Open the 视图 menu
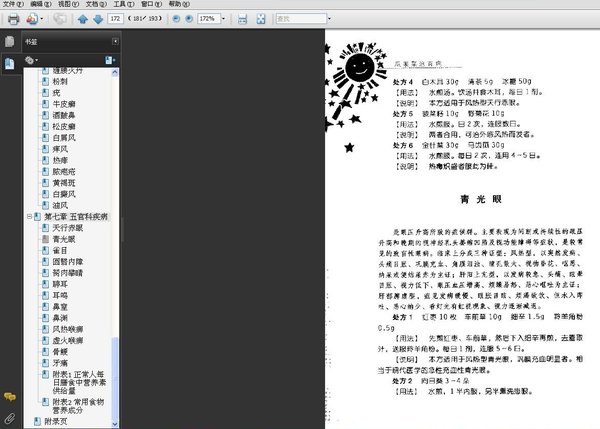 pyautogui.click(x=68, y=4)
